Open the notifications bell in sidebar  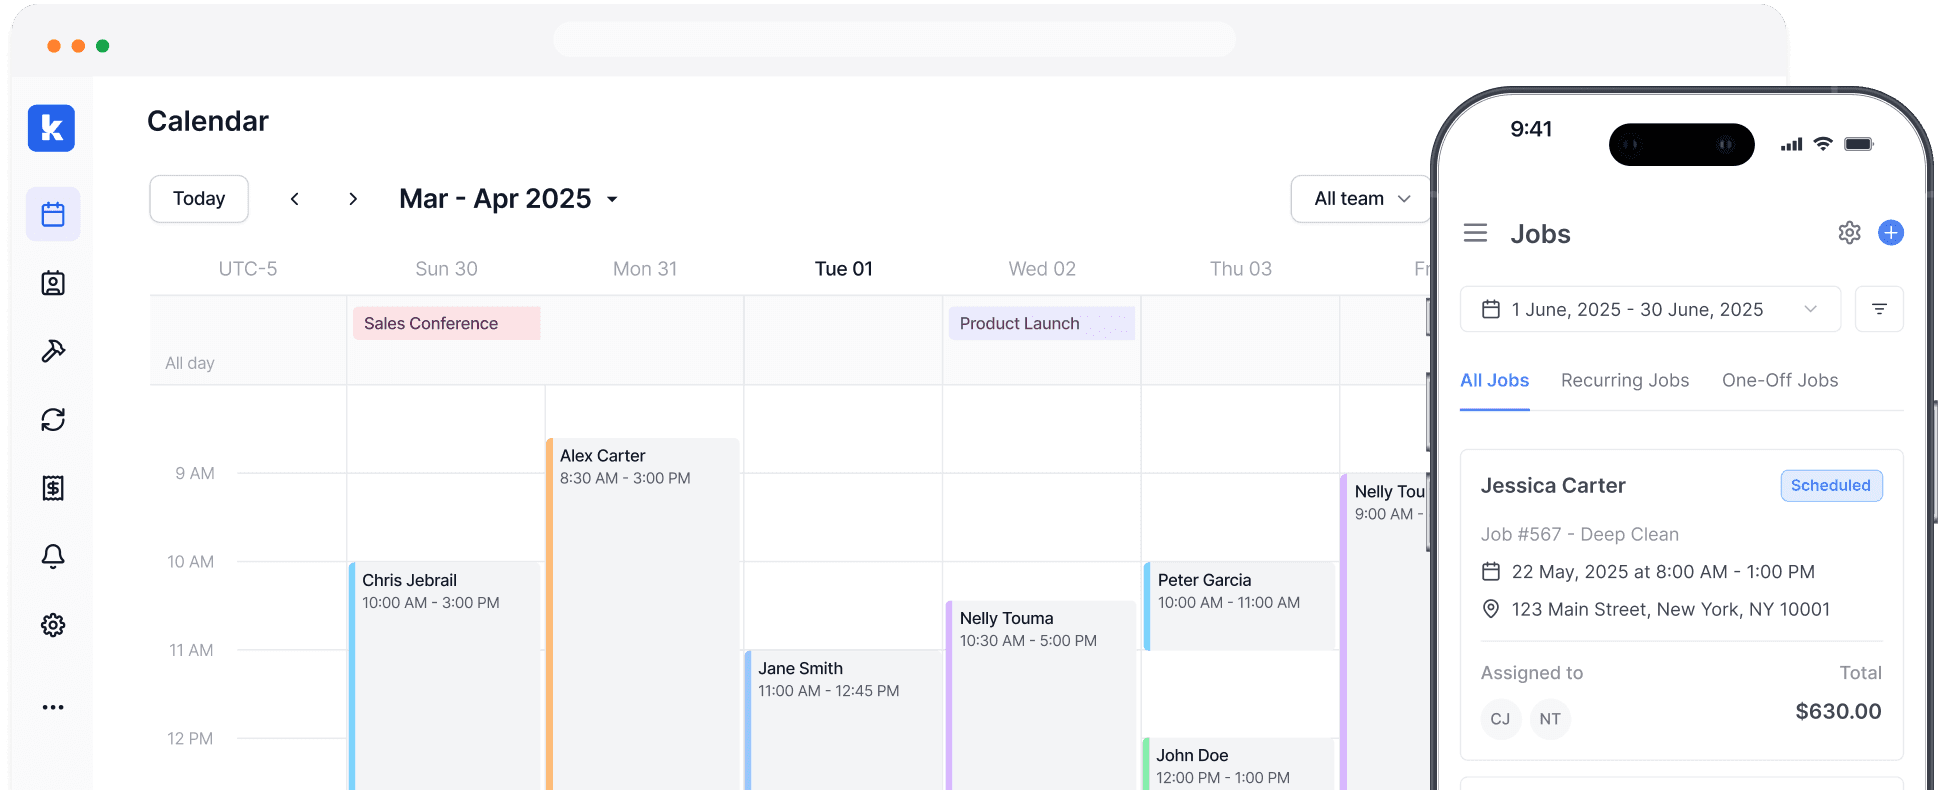[53, 556]
